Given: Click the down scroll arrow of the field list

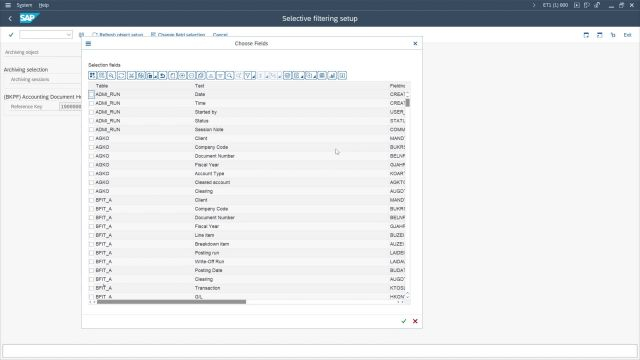Looking at the screenshot, I should coord(407,297).
